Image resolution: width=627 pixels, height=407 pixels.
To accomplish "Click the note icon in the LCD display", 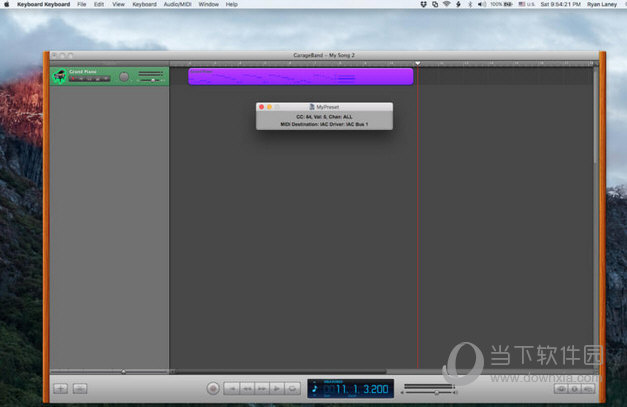I will coord(315,389).
